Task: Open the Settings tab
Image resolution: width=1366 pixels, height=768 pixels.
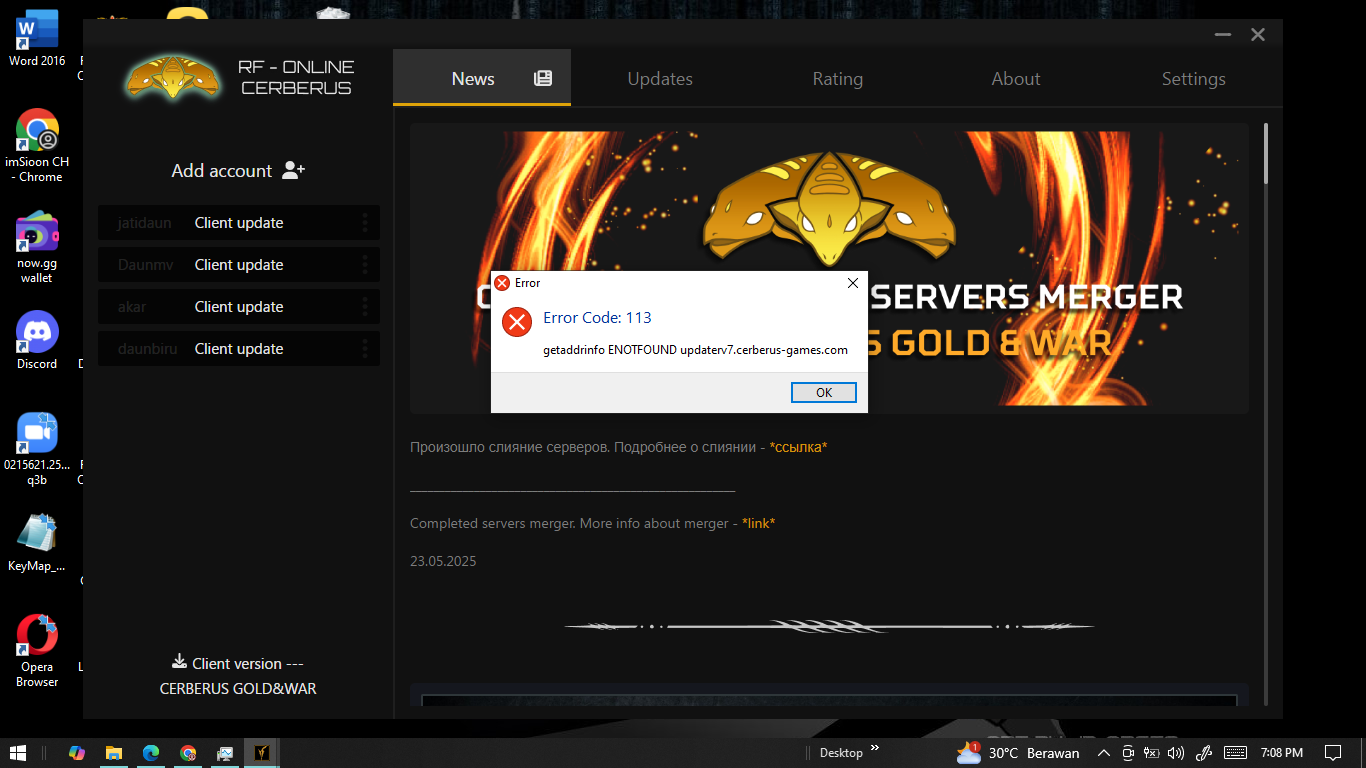Action: pos(1193,79)
